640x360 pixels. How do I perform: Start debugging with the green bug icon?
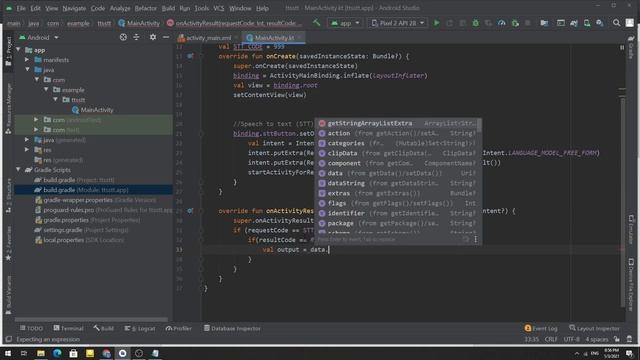tap(476, 23)
